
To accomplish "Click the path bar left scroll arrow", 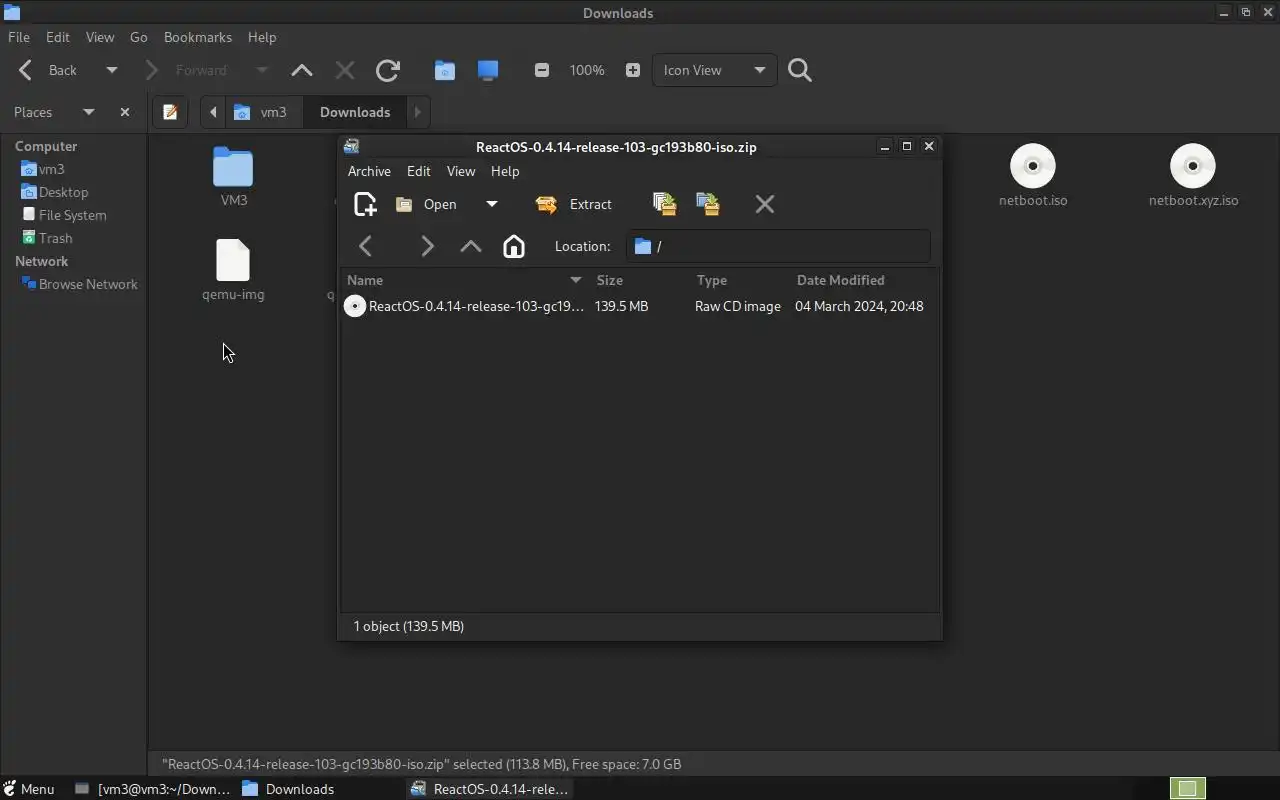I will (x=213, y=112).
